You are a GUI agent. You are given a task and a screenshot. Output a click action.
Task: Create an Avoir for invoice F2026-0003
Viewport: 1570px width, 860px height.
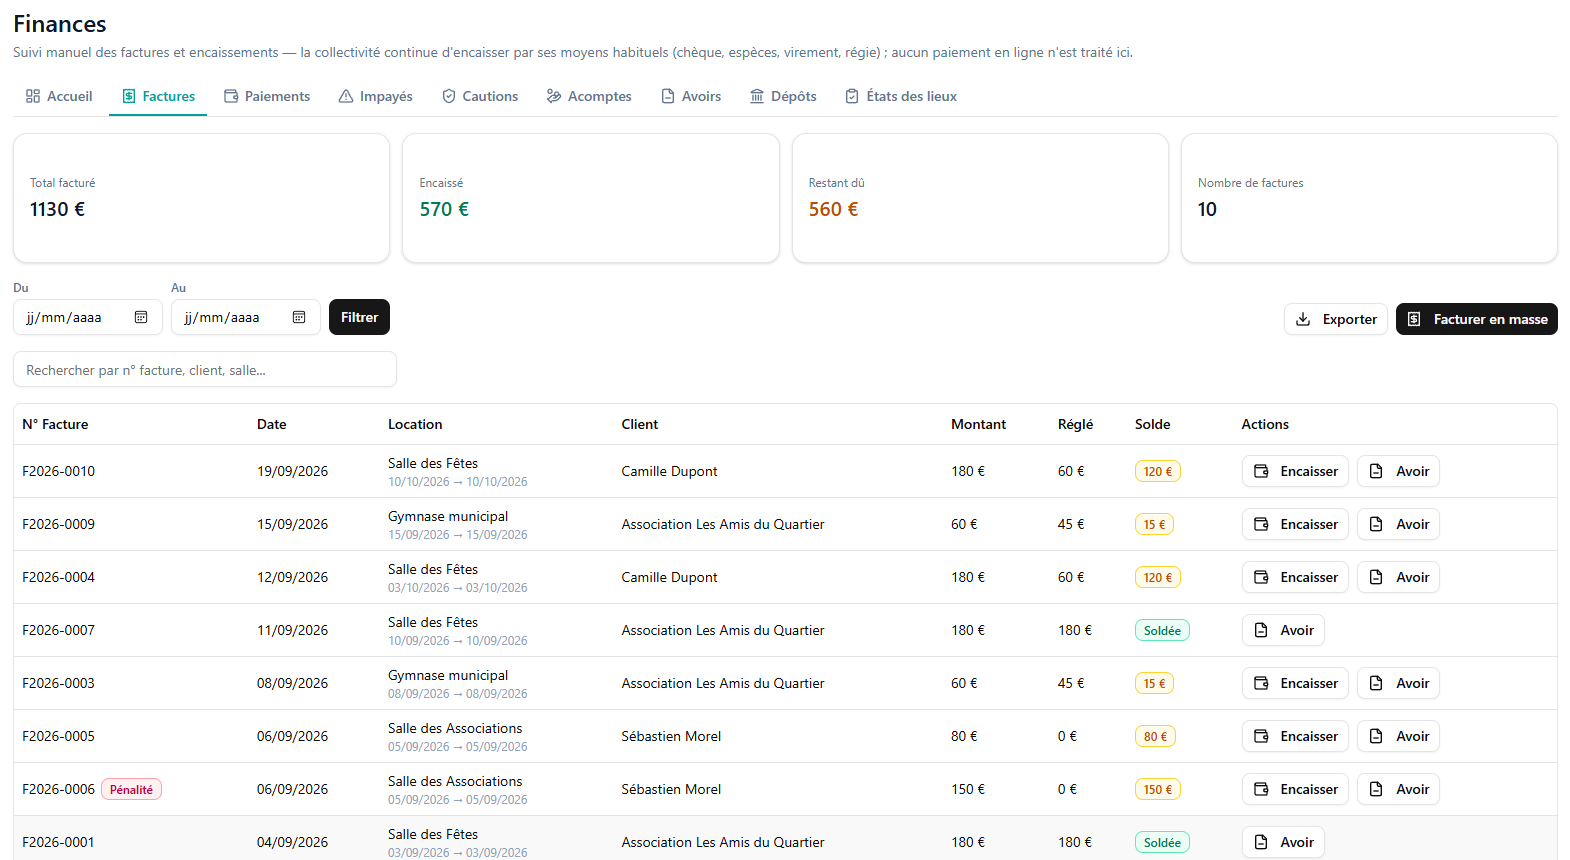[x=1398, y=683]
